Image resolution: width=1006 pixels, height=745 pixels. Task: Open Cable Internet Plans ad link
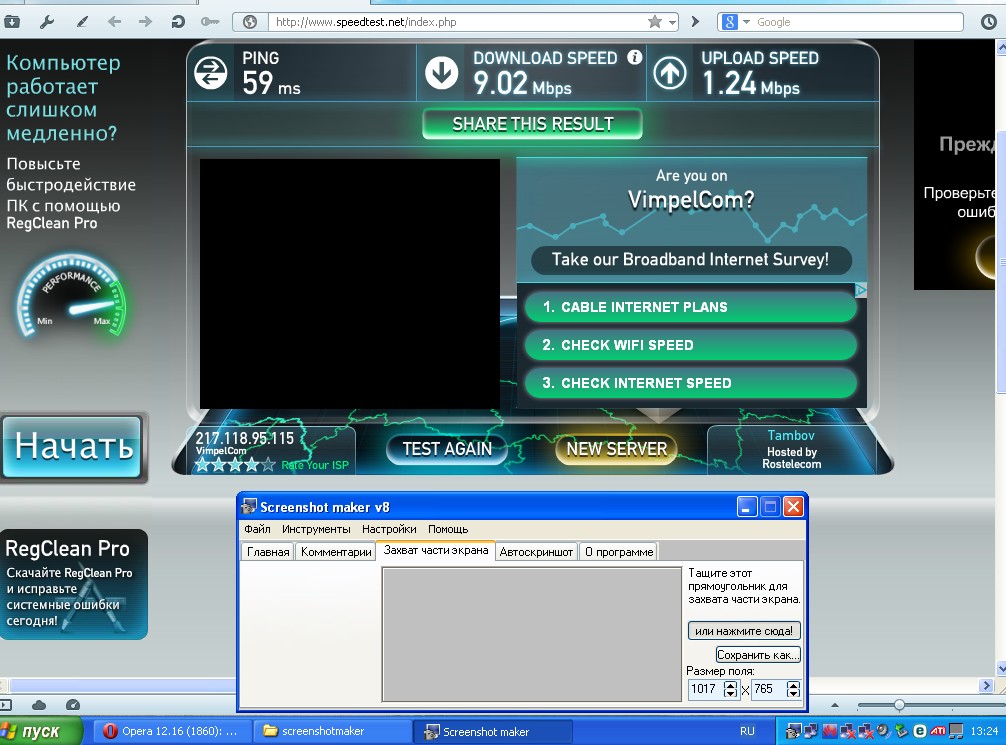click(x=691, y=307)
